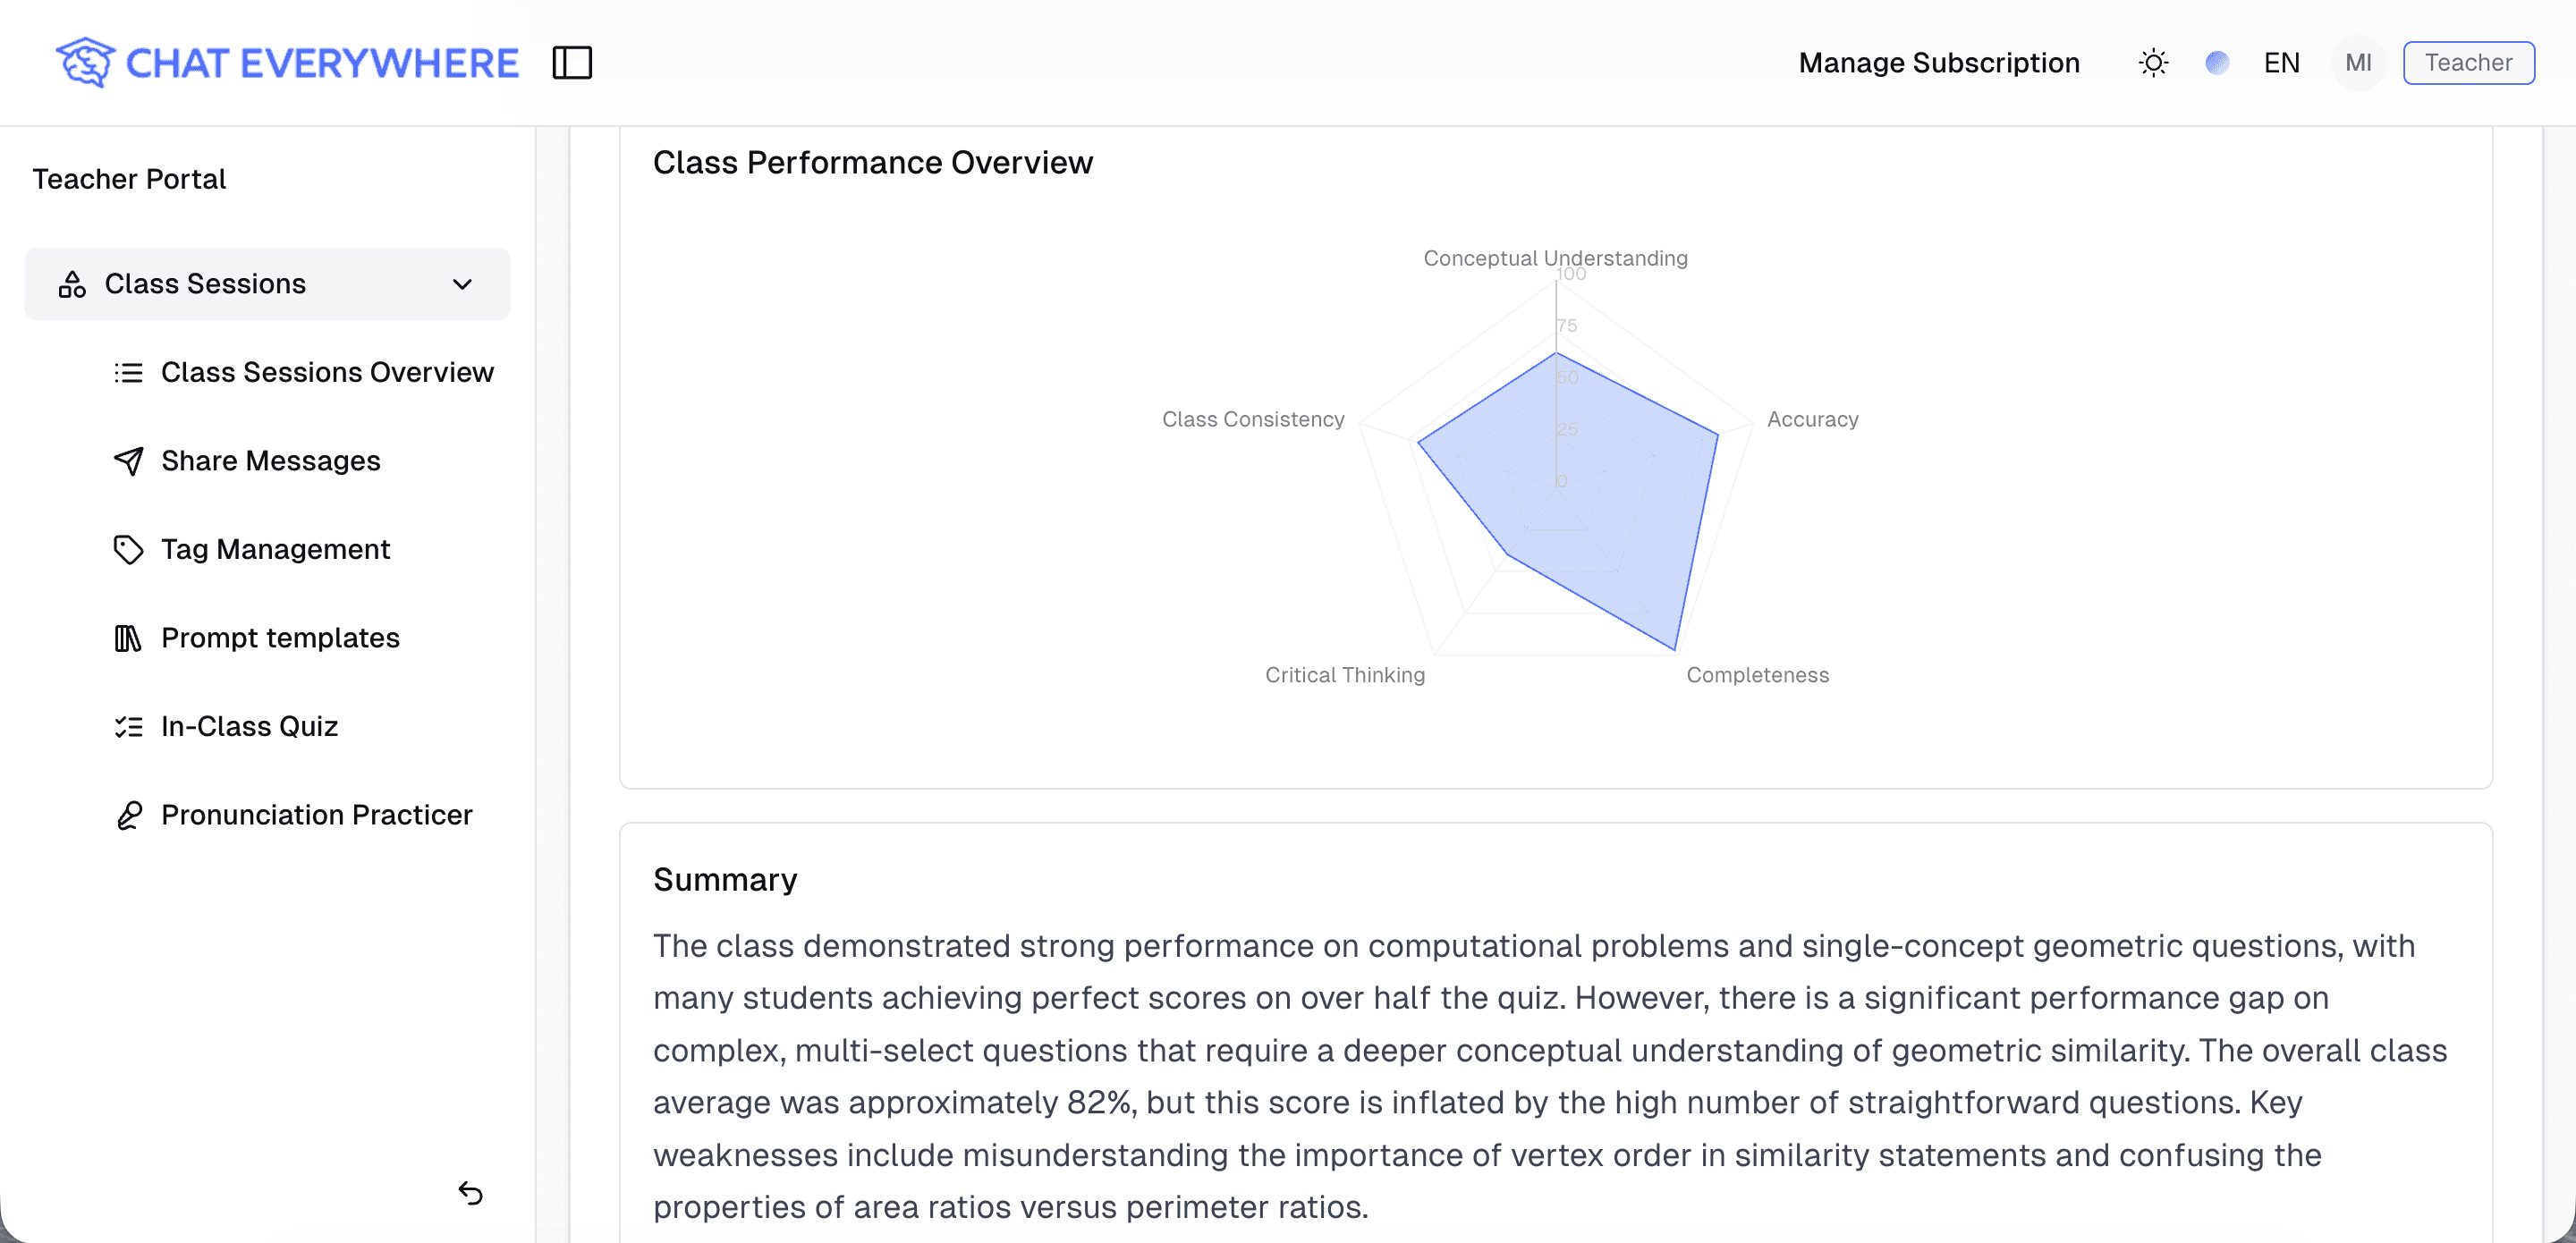Open the Pronunciation Practicer page
The image size is (2576, 1243).
316,815
